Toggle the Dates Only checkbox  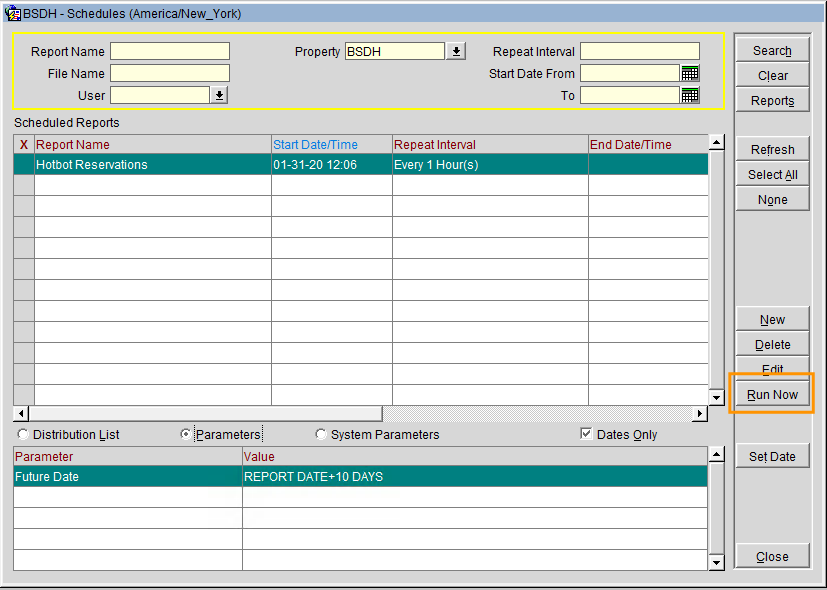[x=586, y=433]
